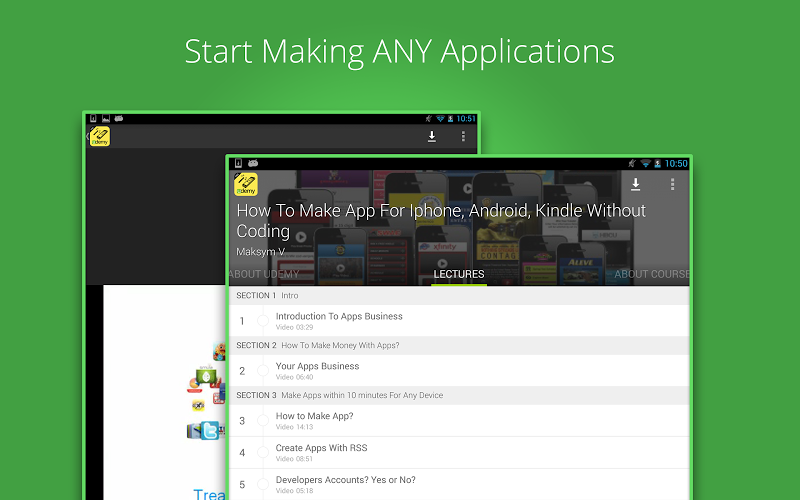Switch to the ABOUT UDEMY tab
This screenshot has width=800, height=500.
point(264,274)
